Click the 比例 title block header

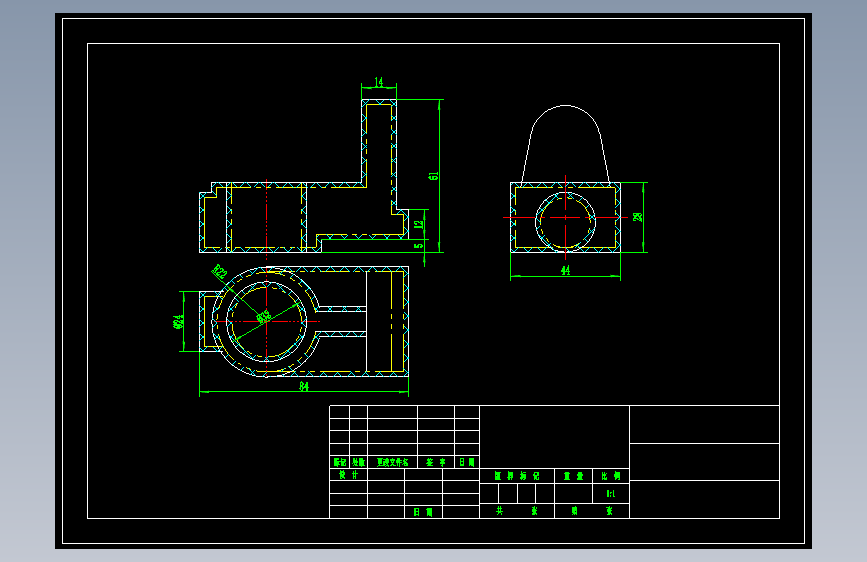(611, 476)
